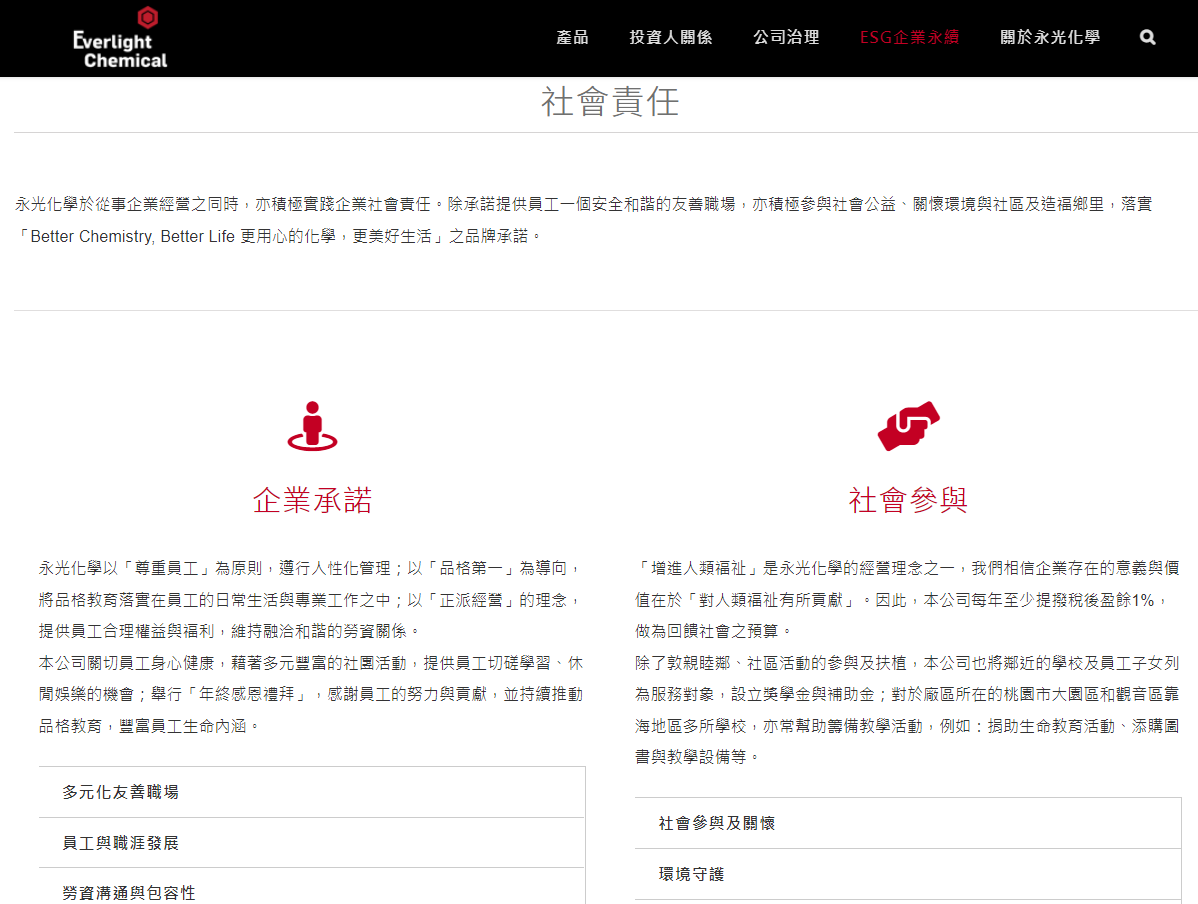The image size is (1198, 904).
Task: Open the 投資人關係 menu
Action: pos(670,37)
